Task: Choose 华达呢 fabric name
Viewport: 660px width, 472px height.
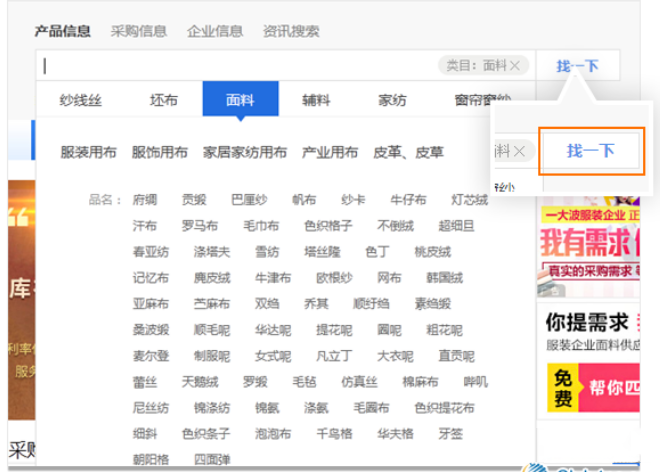Action: click(273, 330)
